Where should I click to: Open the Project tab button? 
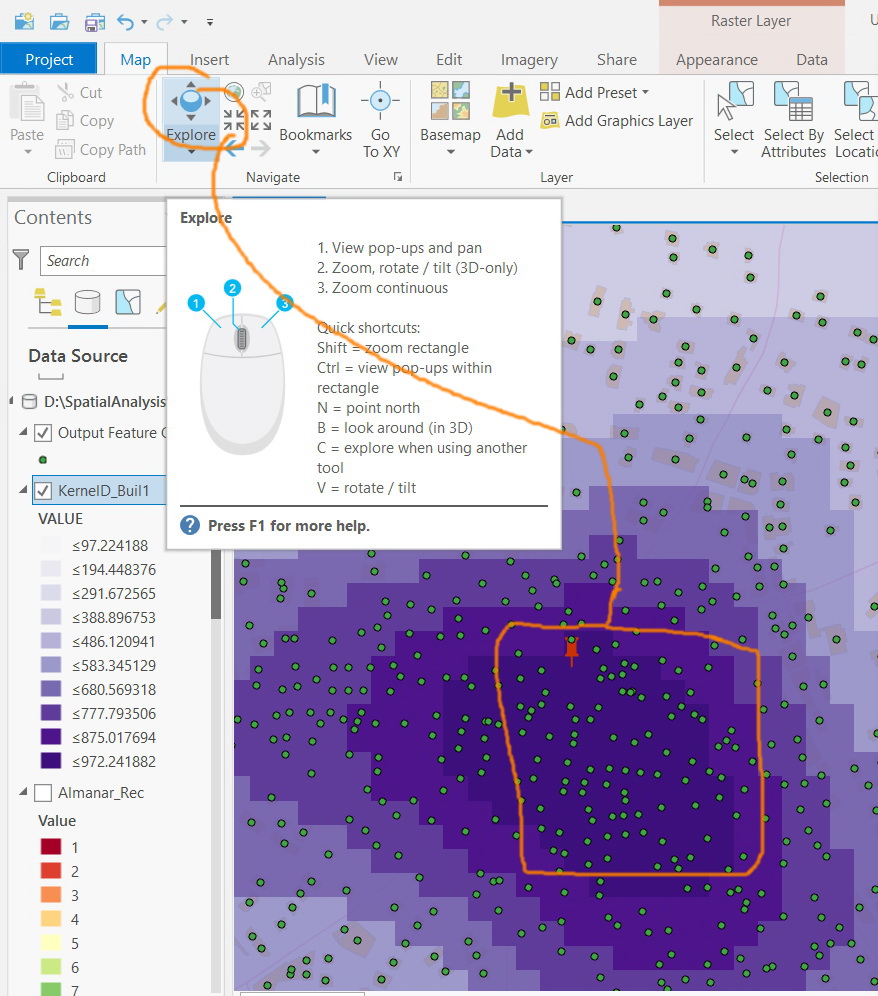coord(49,60)
